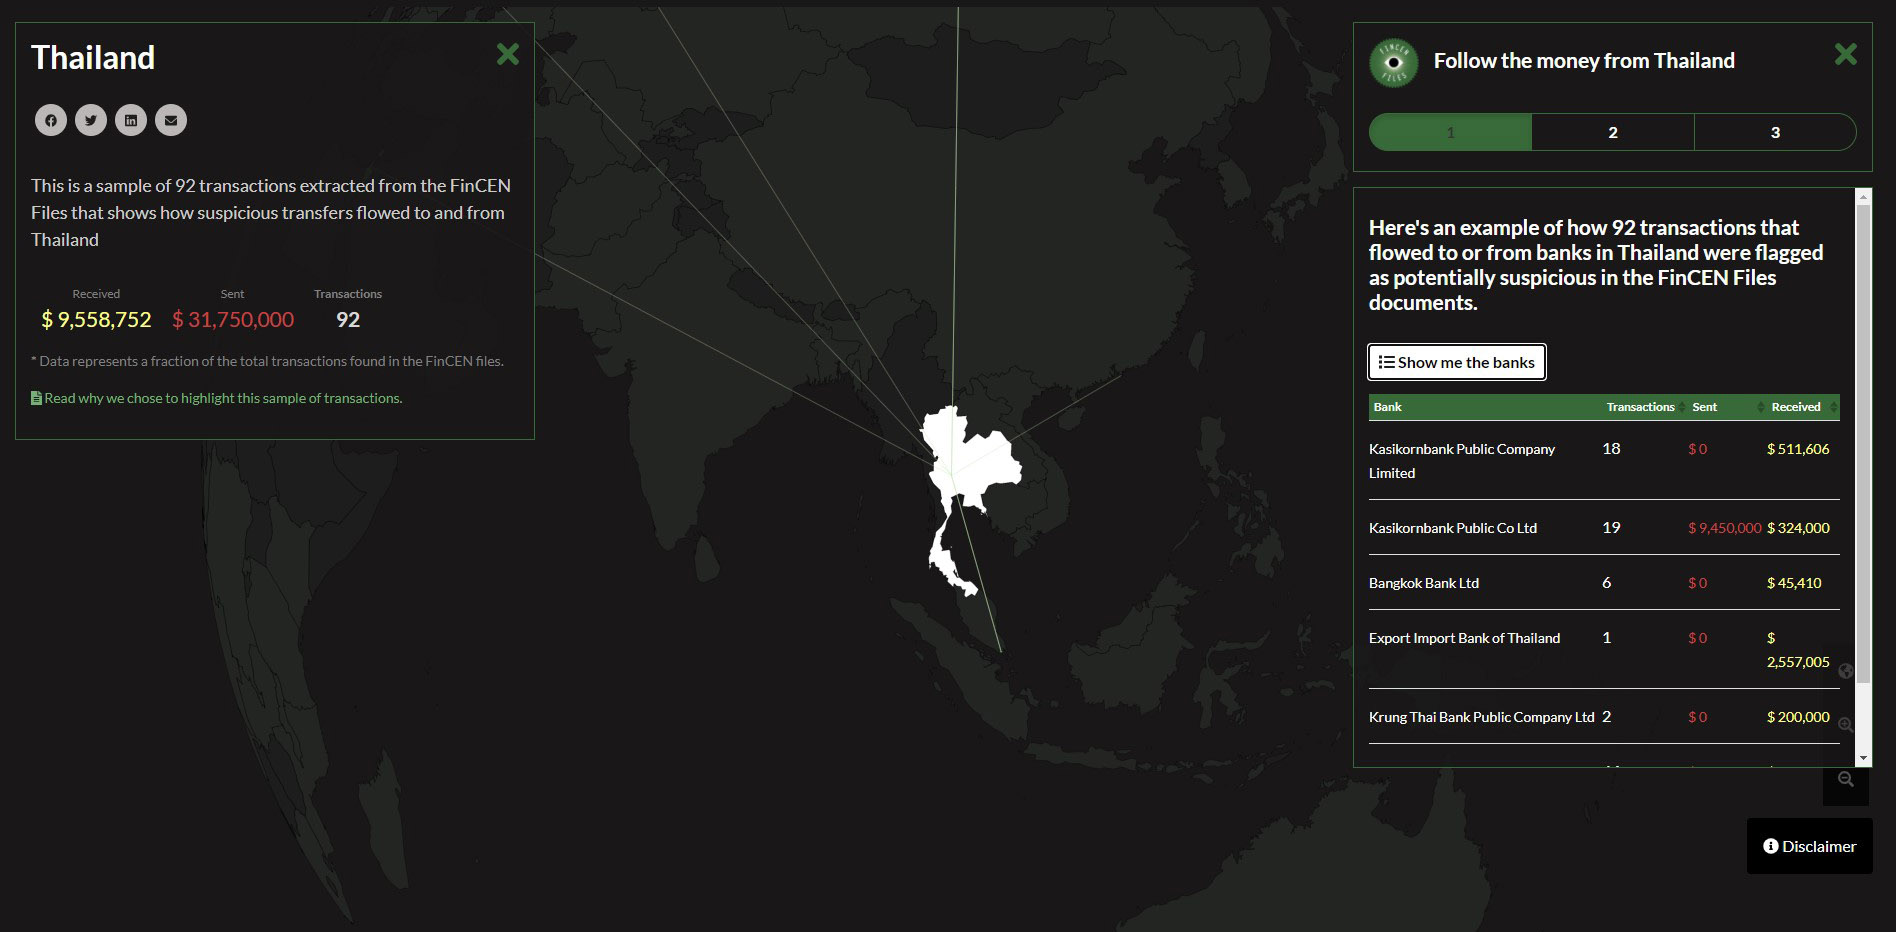The width and height of the screenshot is (1896, 932).
Task: Zoom out the map with magnifier
Action: click(1846, 780)
